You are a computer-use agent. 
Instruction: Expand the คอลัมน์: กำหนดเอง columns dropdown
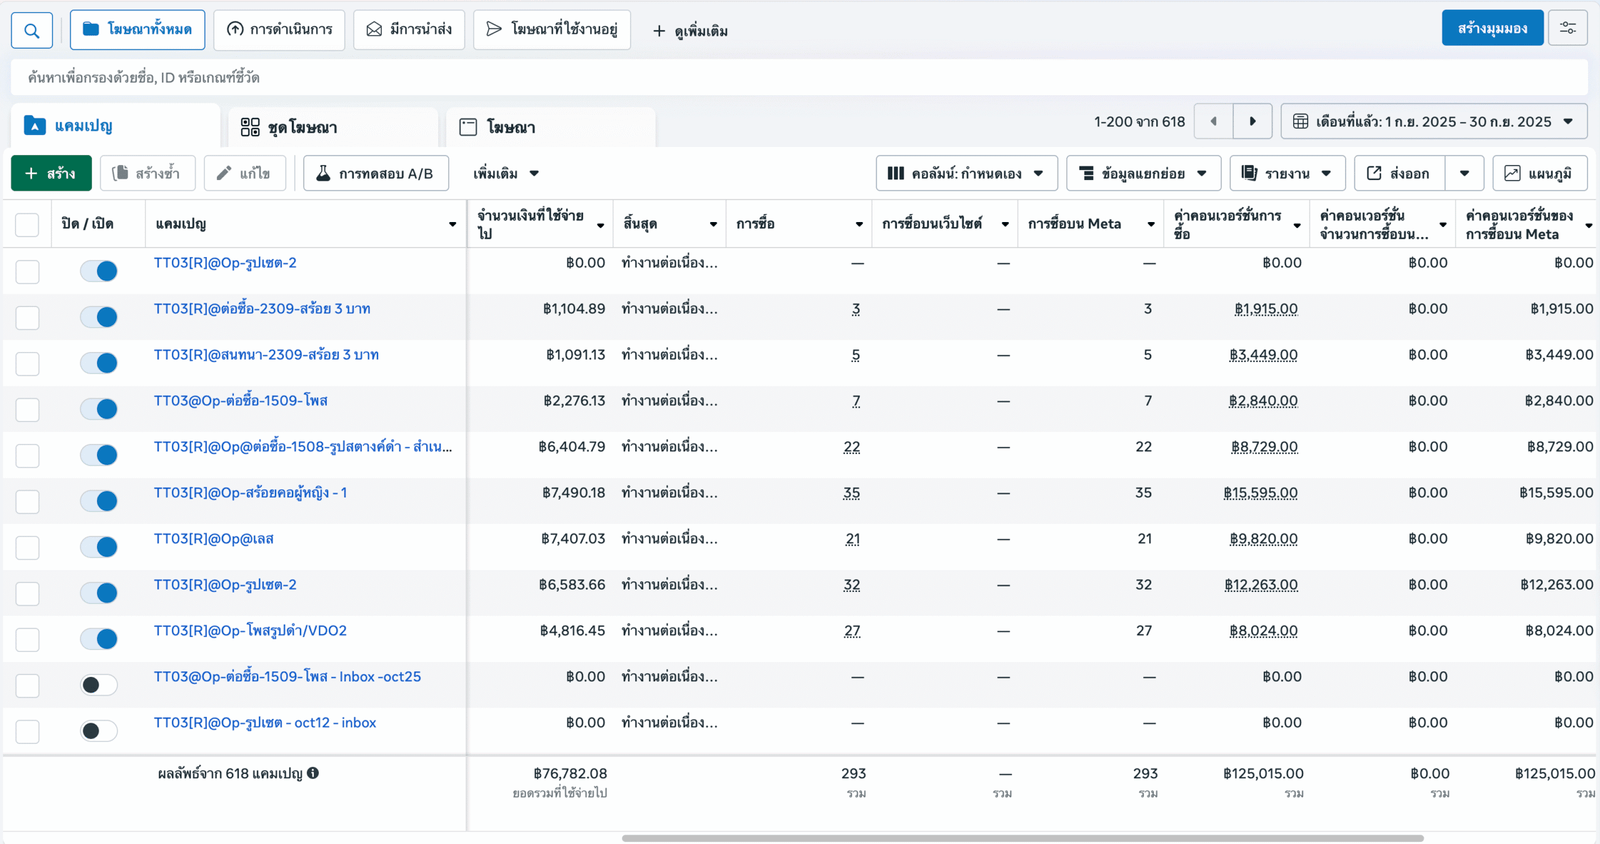(x=966, y=173)
